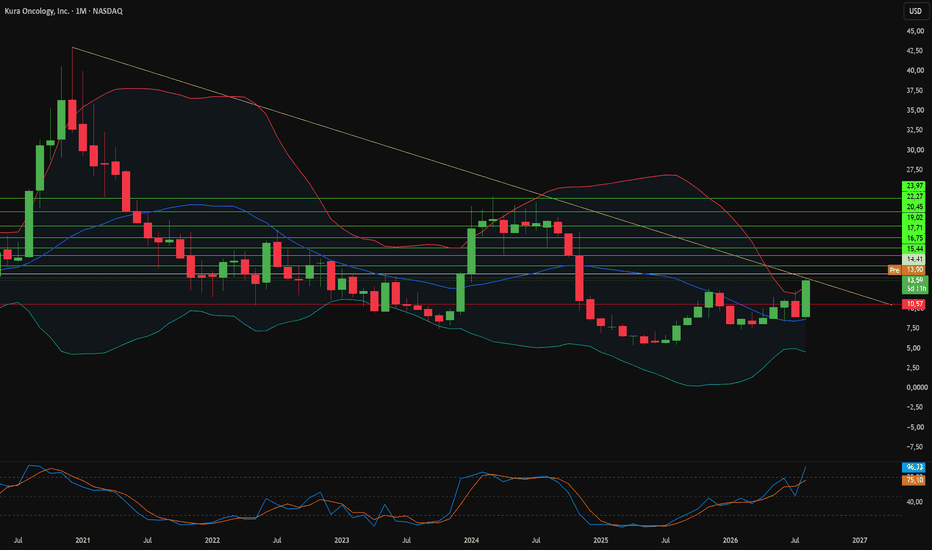Click the Kura Oncology, Inc. chart title
932x550 pixels.
click(x=37, y=11)
